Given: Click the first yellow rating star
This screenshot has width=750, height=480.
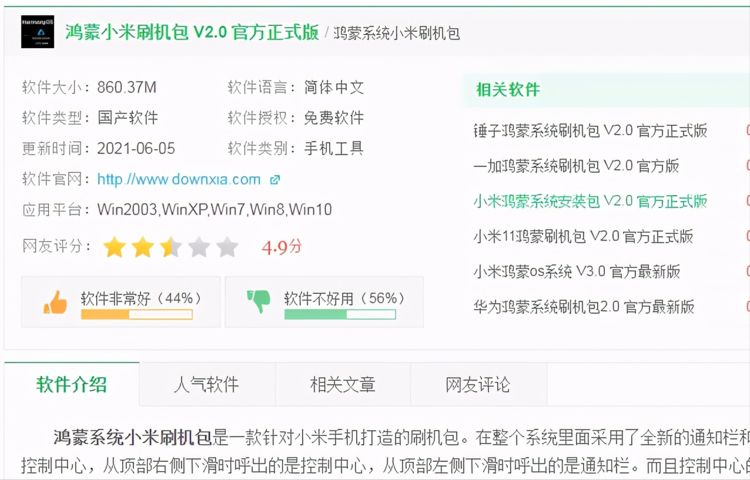Looking at the screenshot, I should tap(114, 247).
